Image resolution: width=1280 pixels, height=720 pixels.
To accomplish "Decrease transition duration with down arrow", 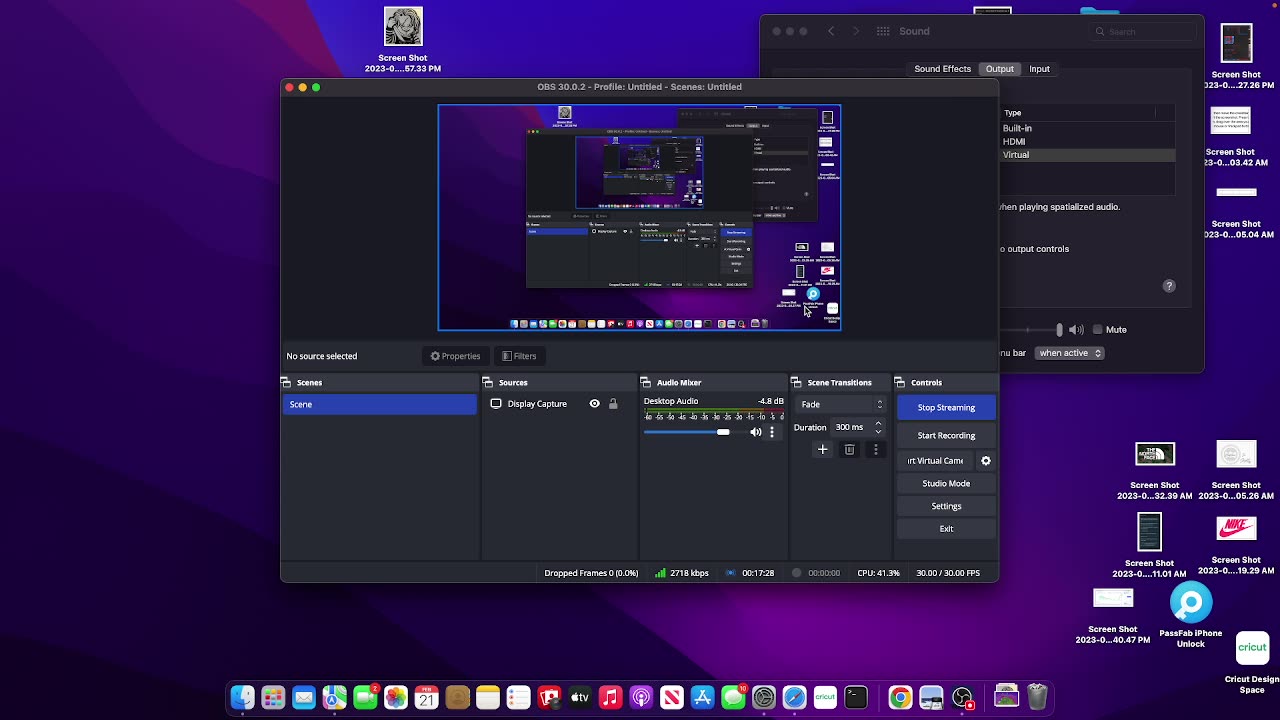I will pyautogui.click(x=878, y=432).
